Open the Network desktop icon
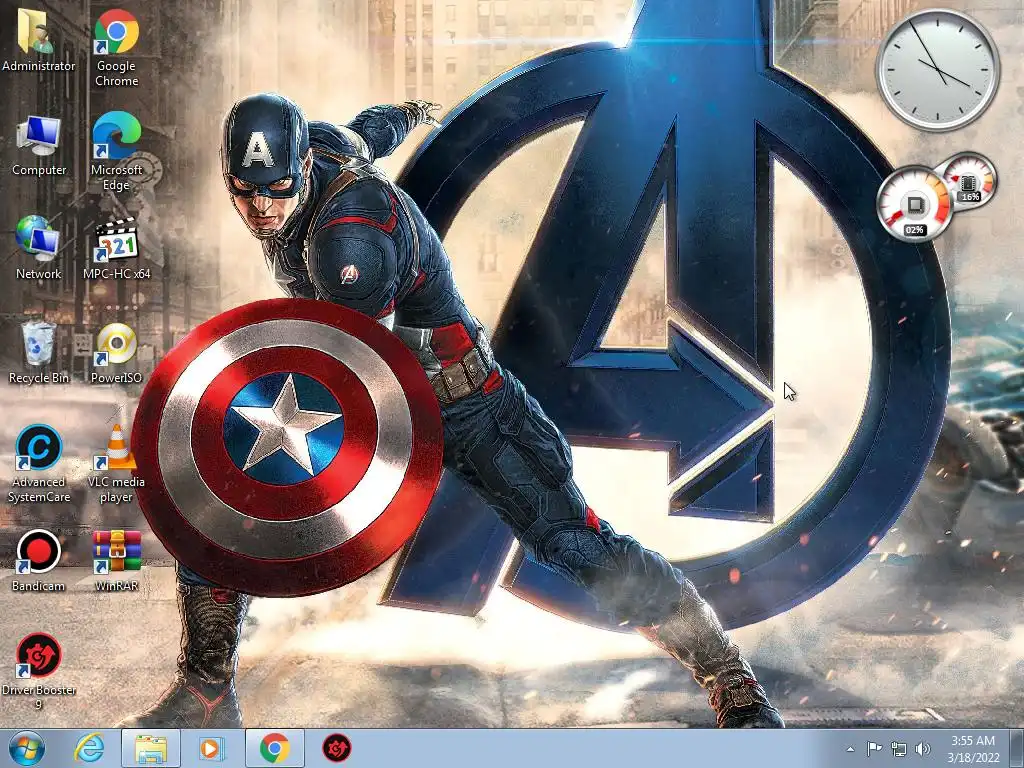 pos(39,248)
